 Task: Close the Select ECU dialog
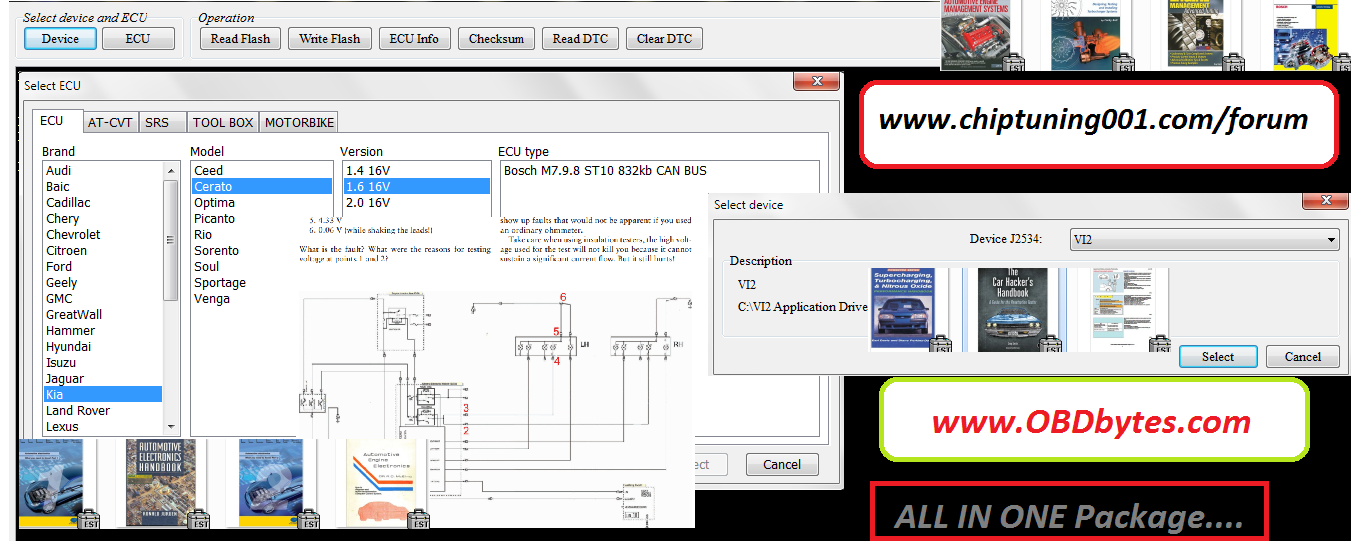pyautogui.click(x=816, y=82)
